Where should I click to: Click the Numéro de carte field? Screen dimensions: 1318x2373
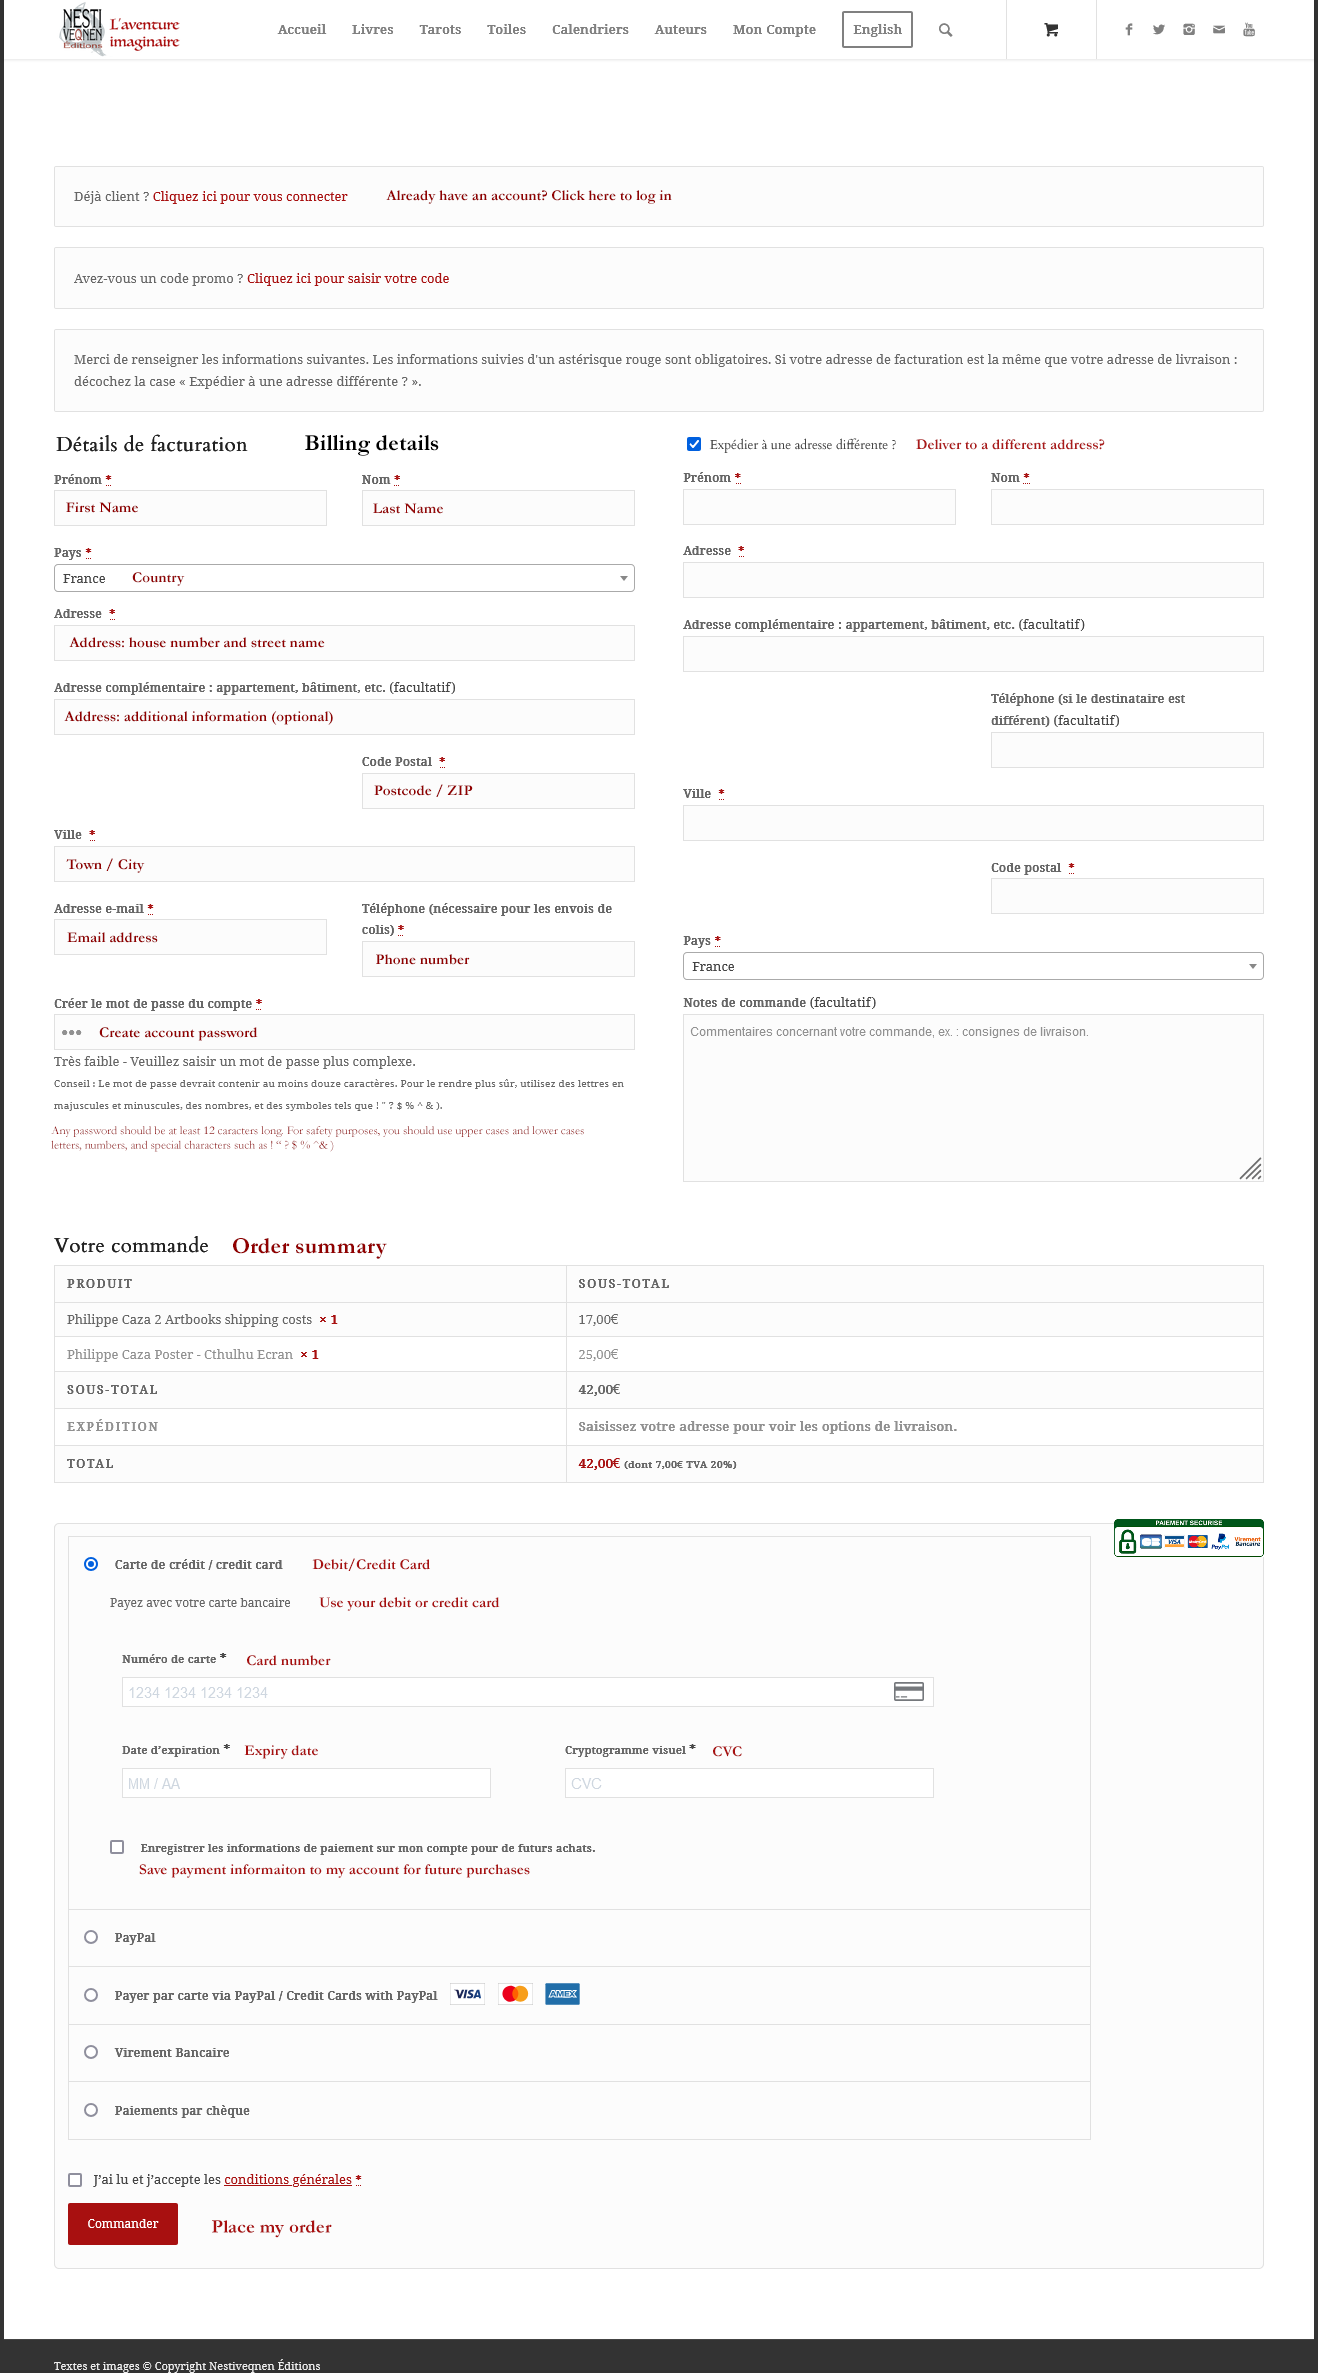click(x=527, y=1692)
